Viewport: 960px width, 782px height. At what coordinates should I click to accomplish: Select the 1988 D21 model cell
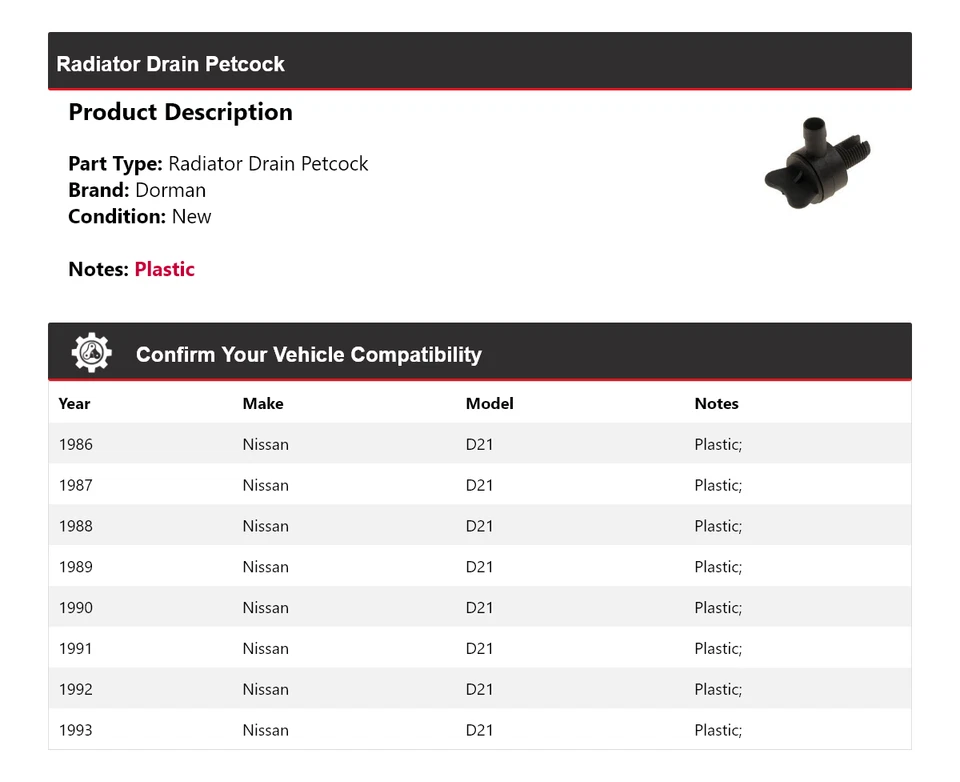(x=479, y=526)
